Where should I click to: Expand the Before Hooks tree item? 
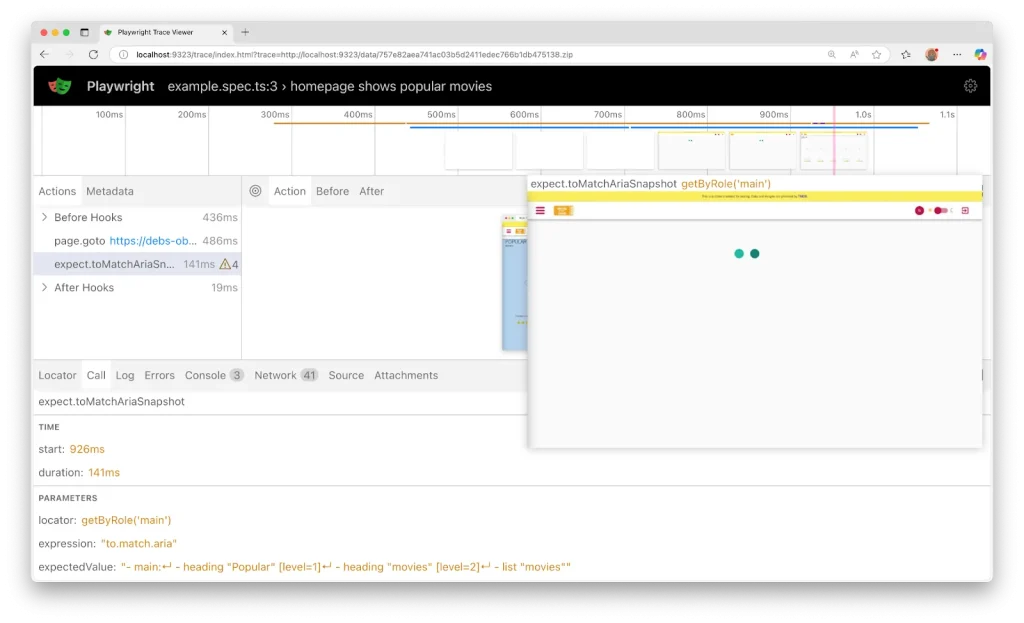click(x=44, y=217)
